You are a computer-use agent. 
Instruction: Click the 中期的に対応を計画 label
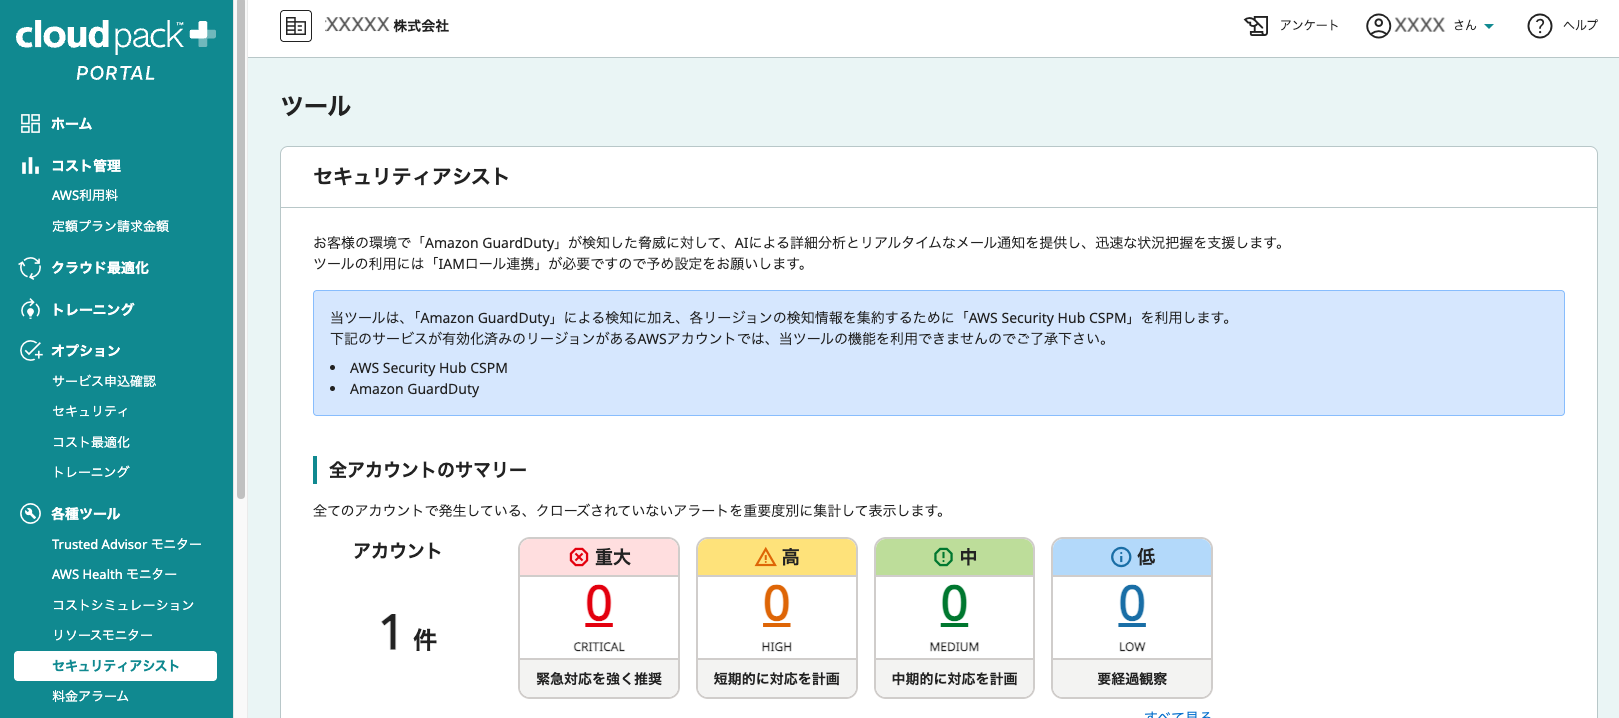click(x=955, y=679)
